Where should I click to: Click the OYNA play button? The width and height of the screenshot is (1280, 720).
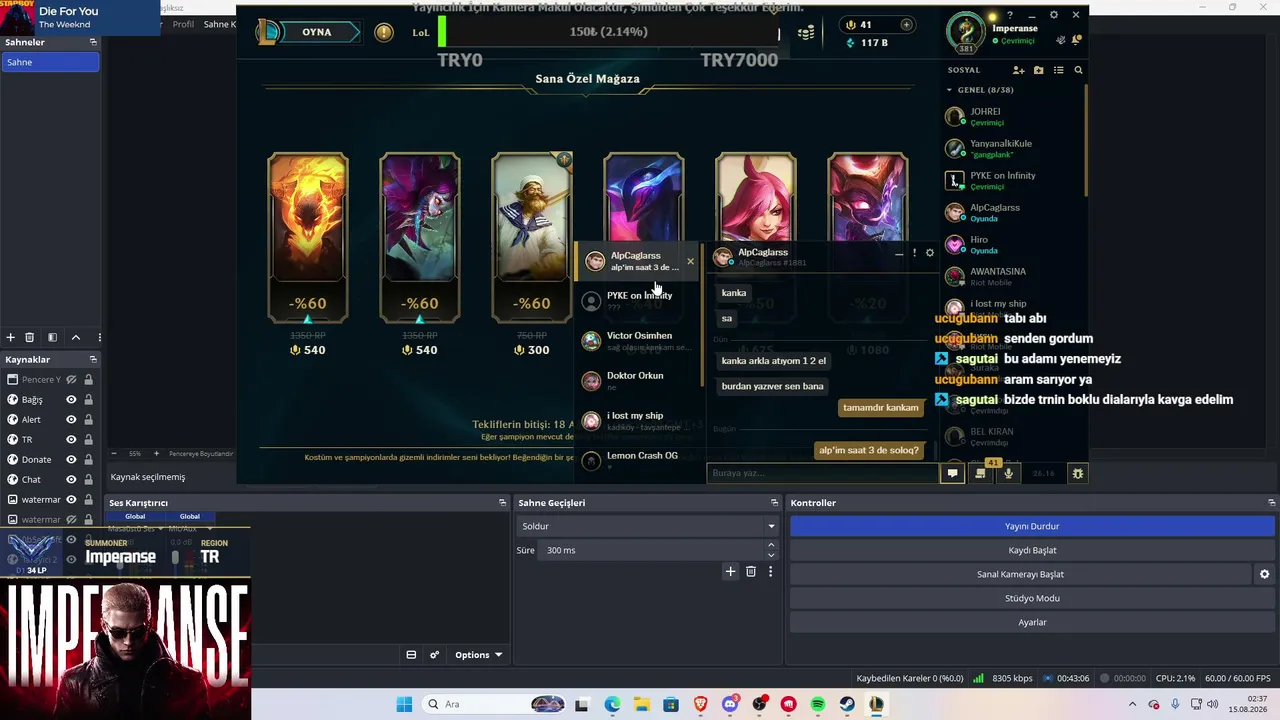click(316, 32)
